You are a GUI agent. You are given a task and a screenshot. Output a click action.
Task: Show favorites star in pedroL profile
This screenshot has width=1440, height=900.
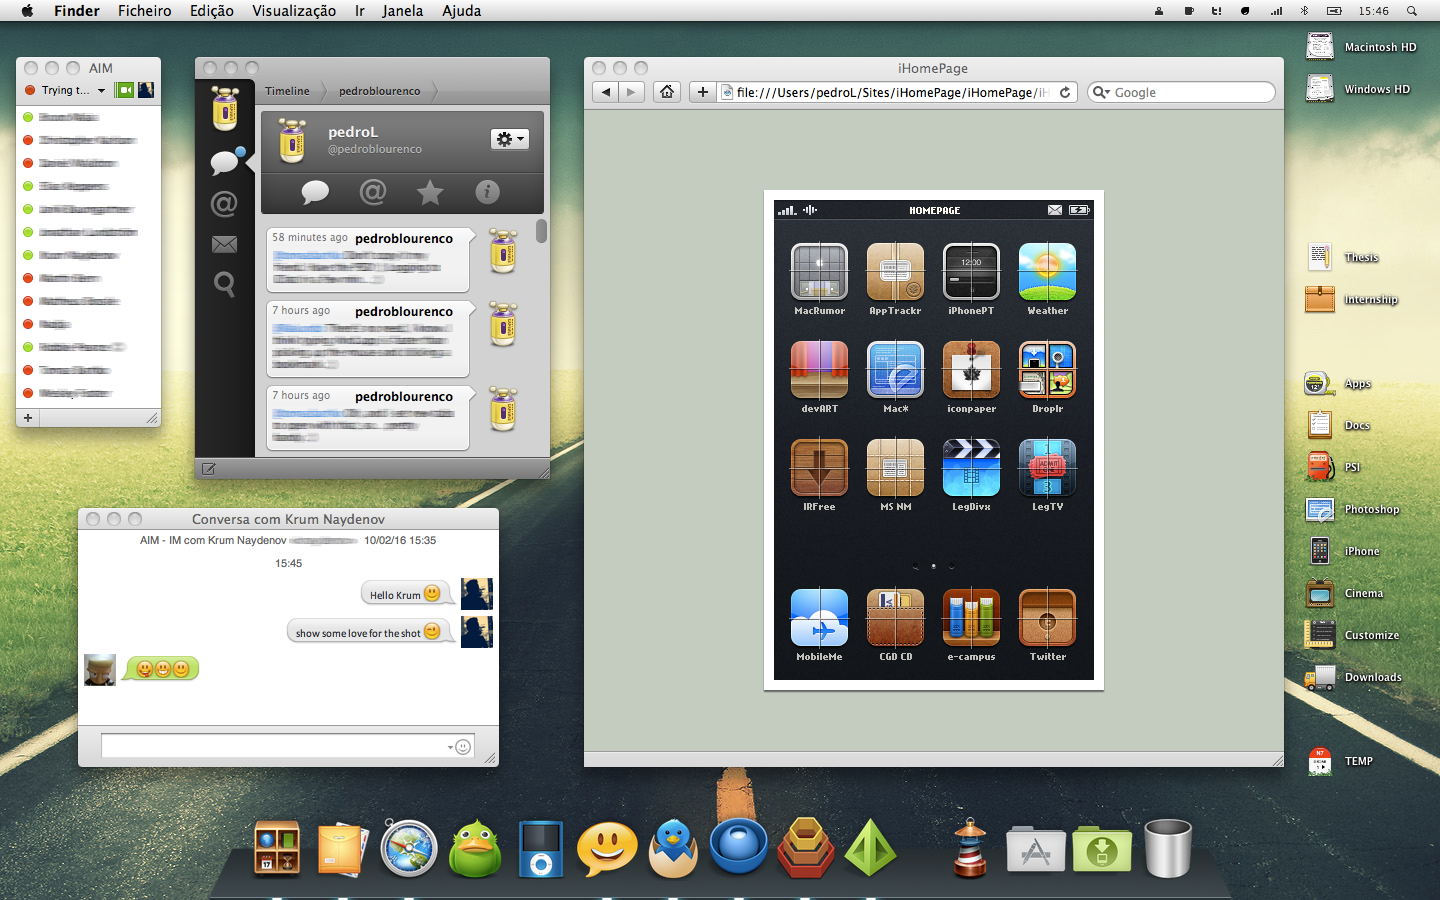pyautogui.click(x=430, y=192)
